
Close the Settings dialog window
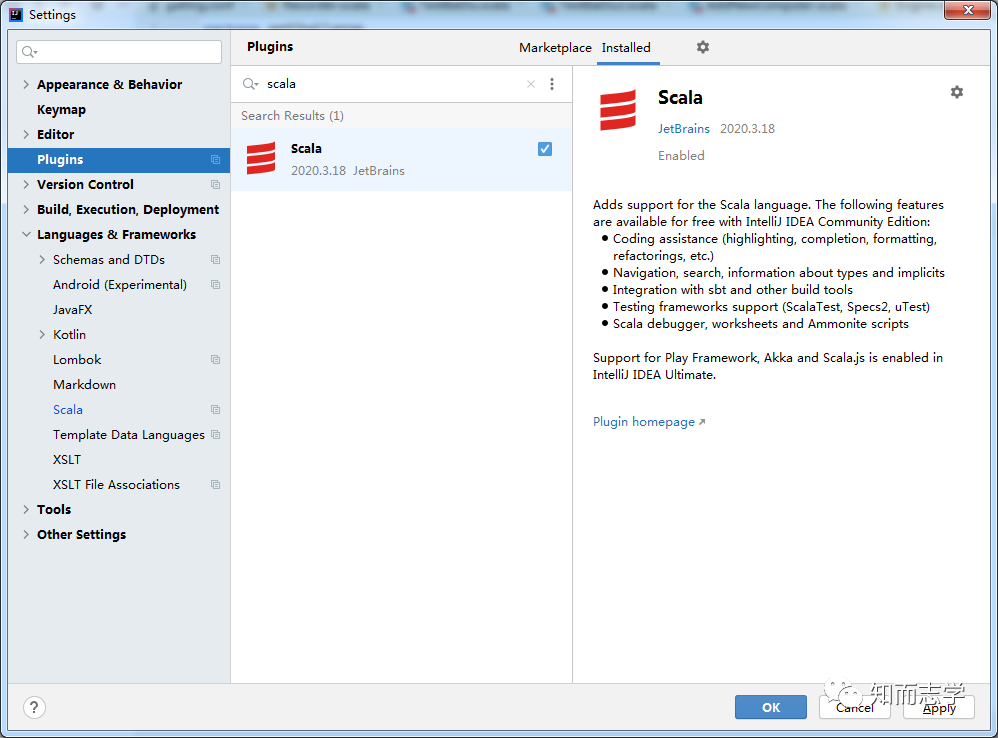tap(967, 10)
